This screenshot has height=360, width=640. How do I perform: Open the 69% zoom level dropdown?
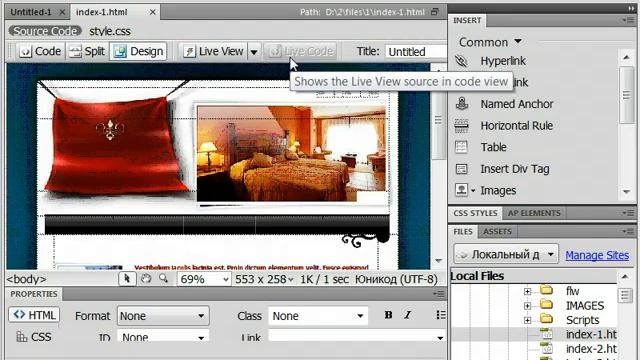(204, 279)
